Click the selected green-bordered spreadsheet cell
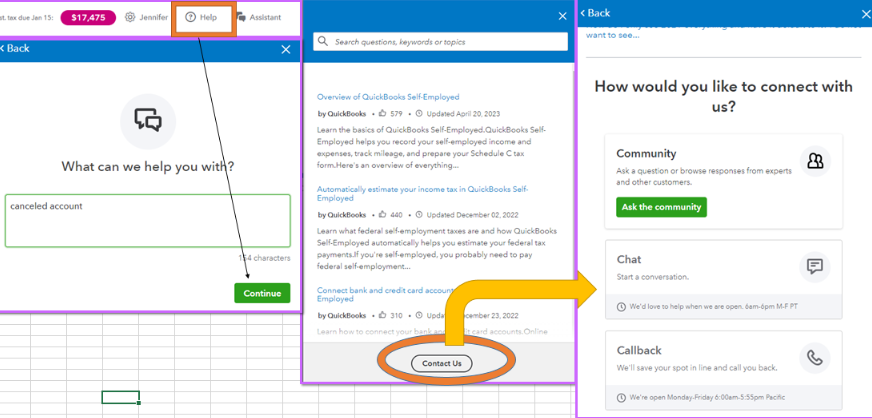 tap(120, 397)
